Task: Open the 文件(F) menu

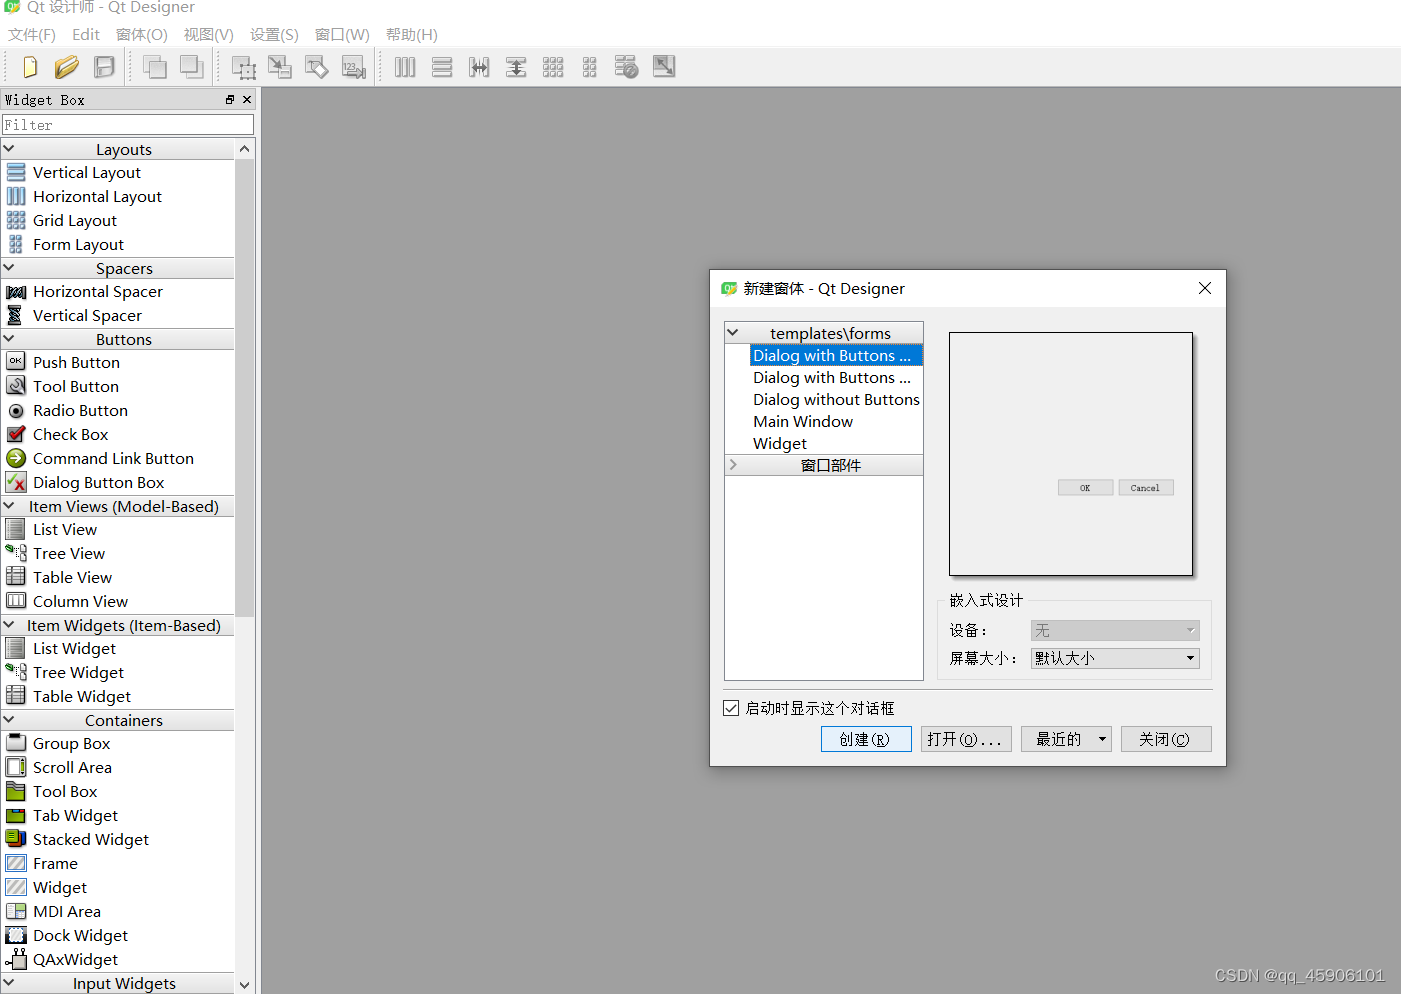Action: (x=32, y=35)
